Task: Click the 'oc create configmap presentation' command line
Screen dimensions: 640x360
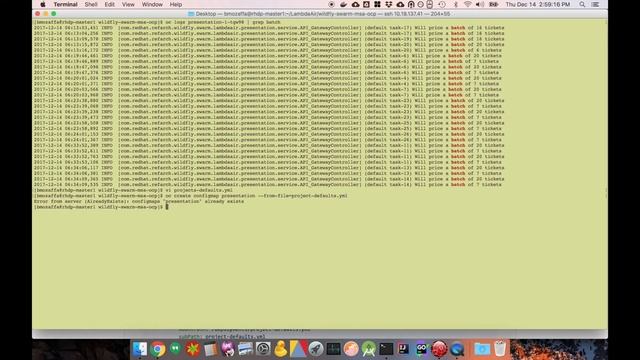Action: pos(190,196)
